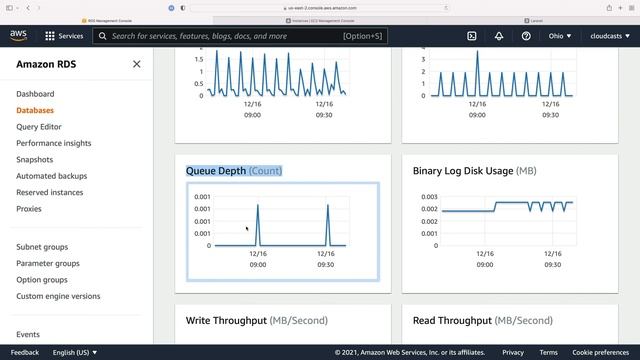The height and width of the screenshot is (360, 640).
Task: Click the Binary Log Disk Usage heading
Action: 474,171
